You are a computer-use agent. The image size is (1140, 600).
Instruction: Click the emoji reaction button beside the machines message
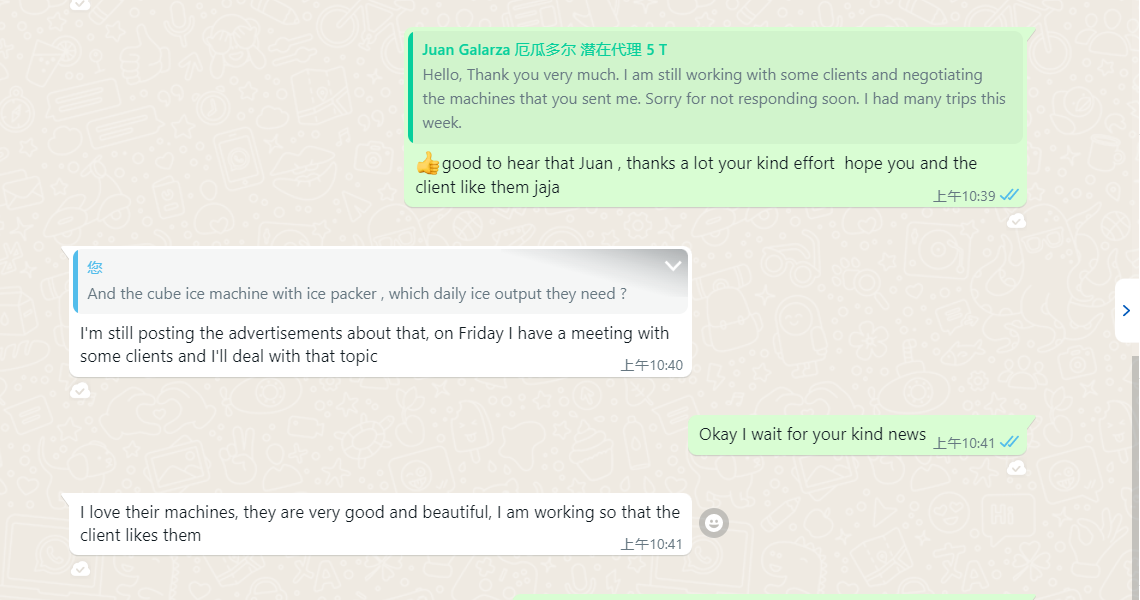pyautogui.click(x=713, y=522)
